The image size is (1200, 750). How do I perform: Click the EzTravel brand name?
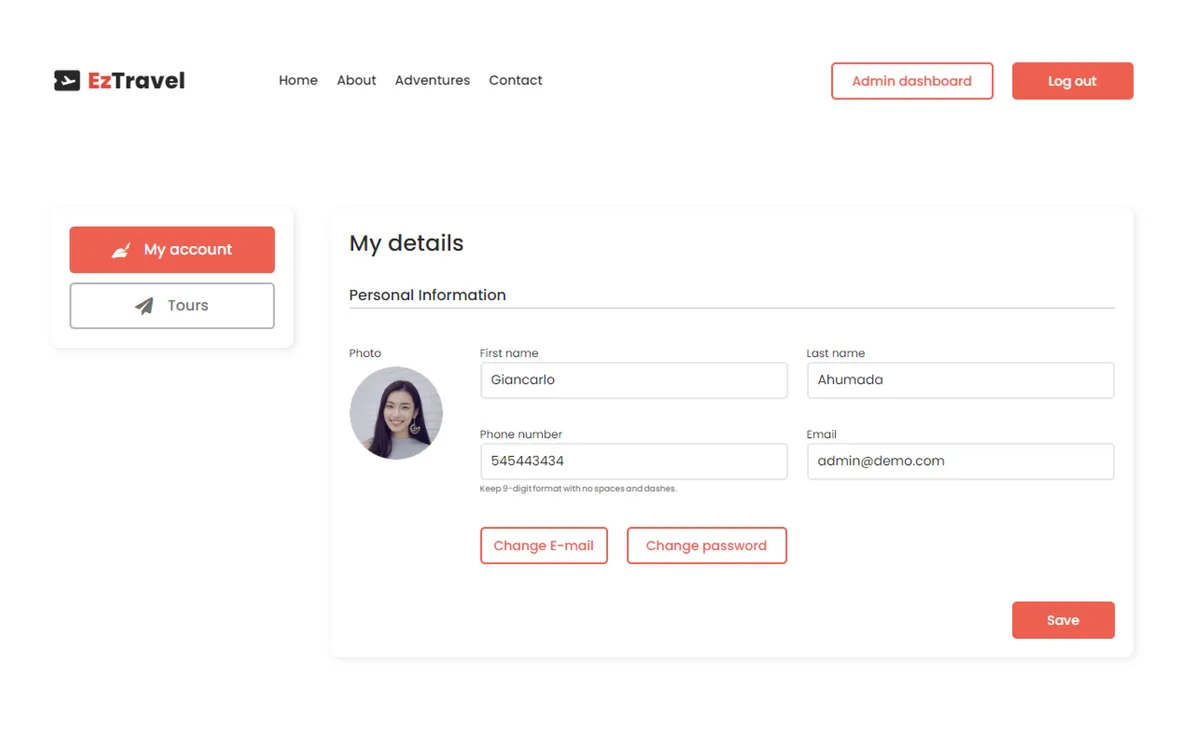tap(136, 81)
